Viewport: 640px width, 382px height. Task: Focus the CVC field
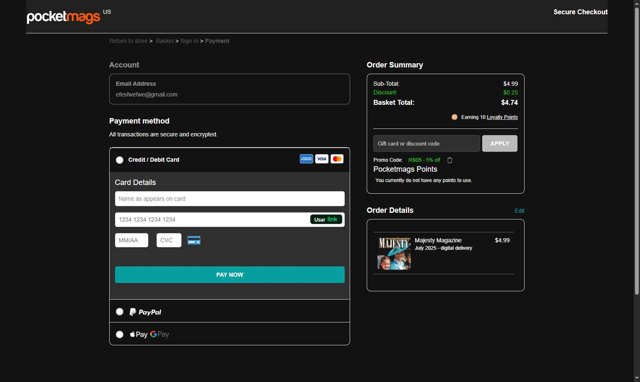click(169, 240)
